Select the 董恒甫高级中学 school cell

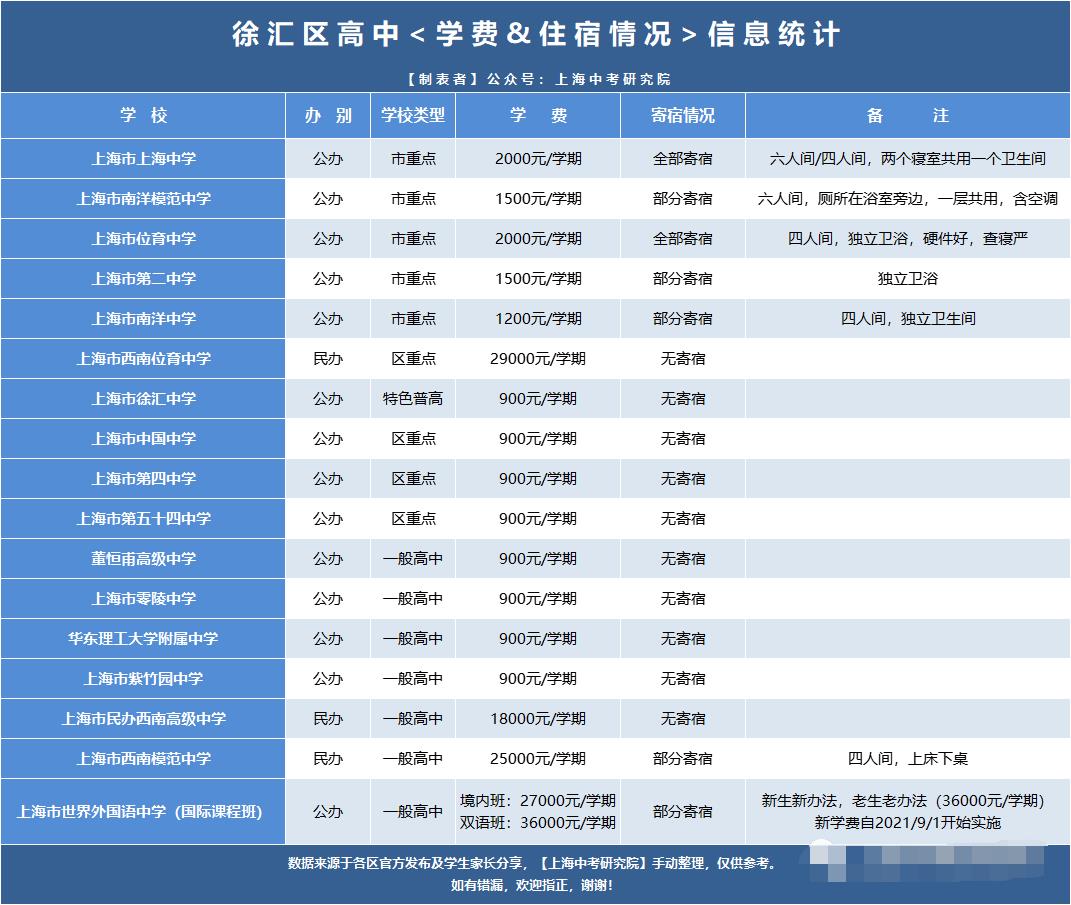[143, 558]
